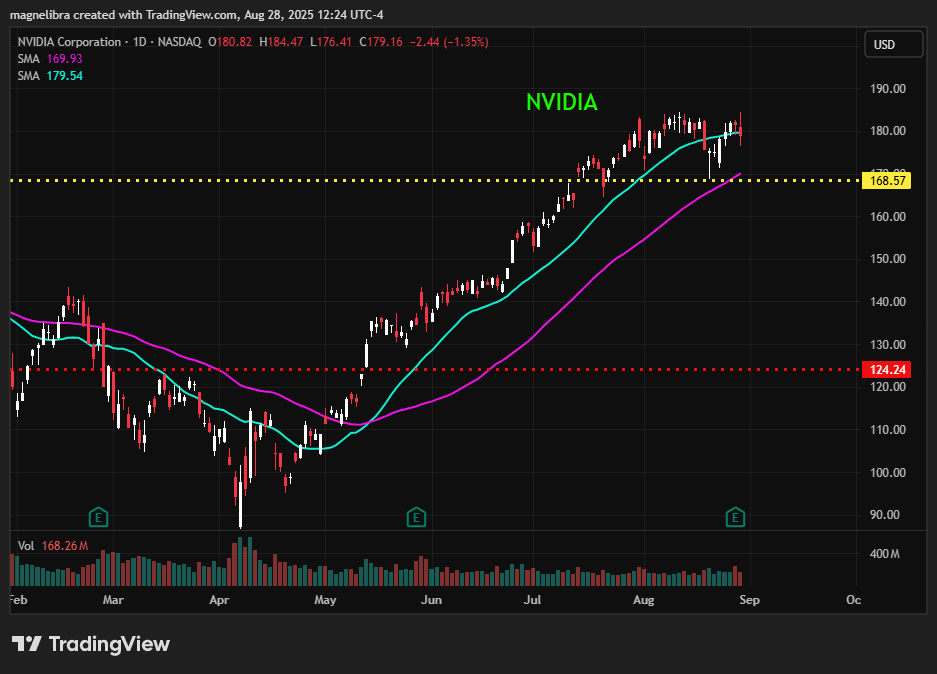Click the 190.00 price axis label
Image resolution: width=937 pixels, height=674 pixels.
click(887, 88)
